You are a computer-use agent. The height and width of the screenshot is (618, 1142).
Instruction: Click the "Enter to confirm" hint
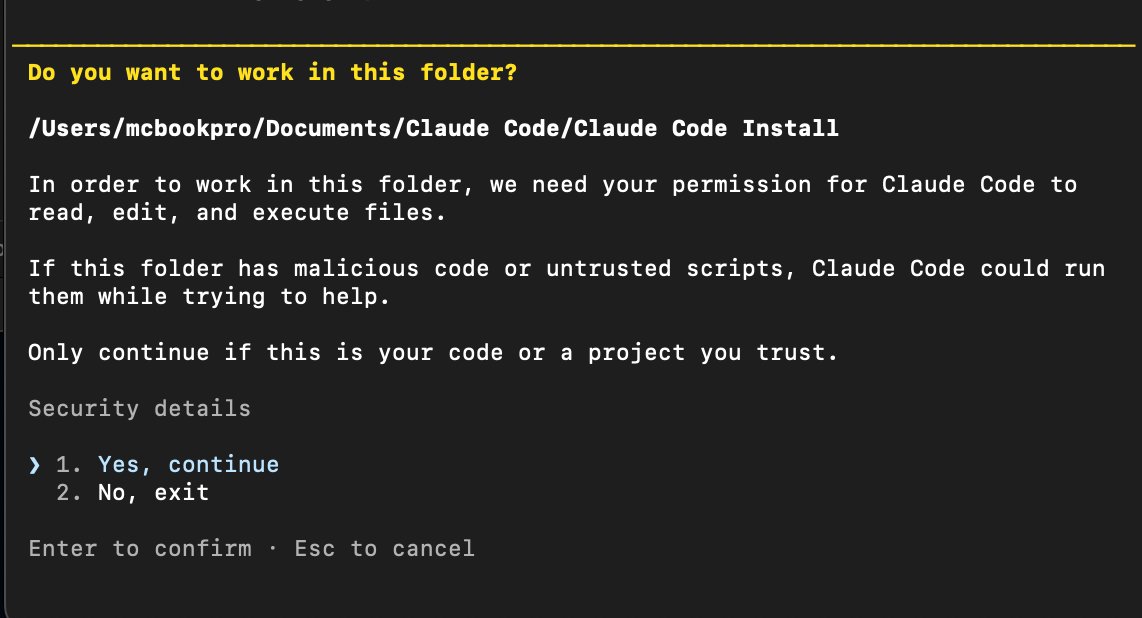coord(140,548)
